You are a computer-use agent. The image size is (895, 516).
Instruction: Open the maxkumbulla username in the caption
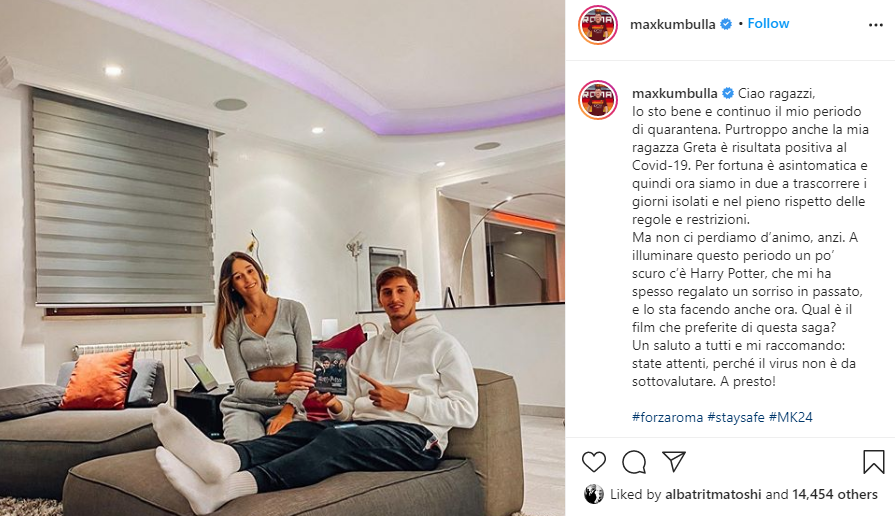pyautogui.click(x=675, y=93)
